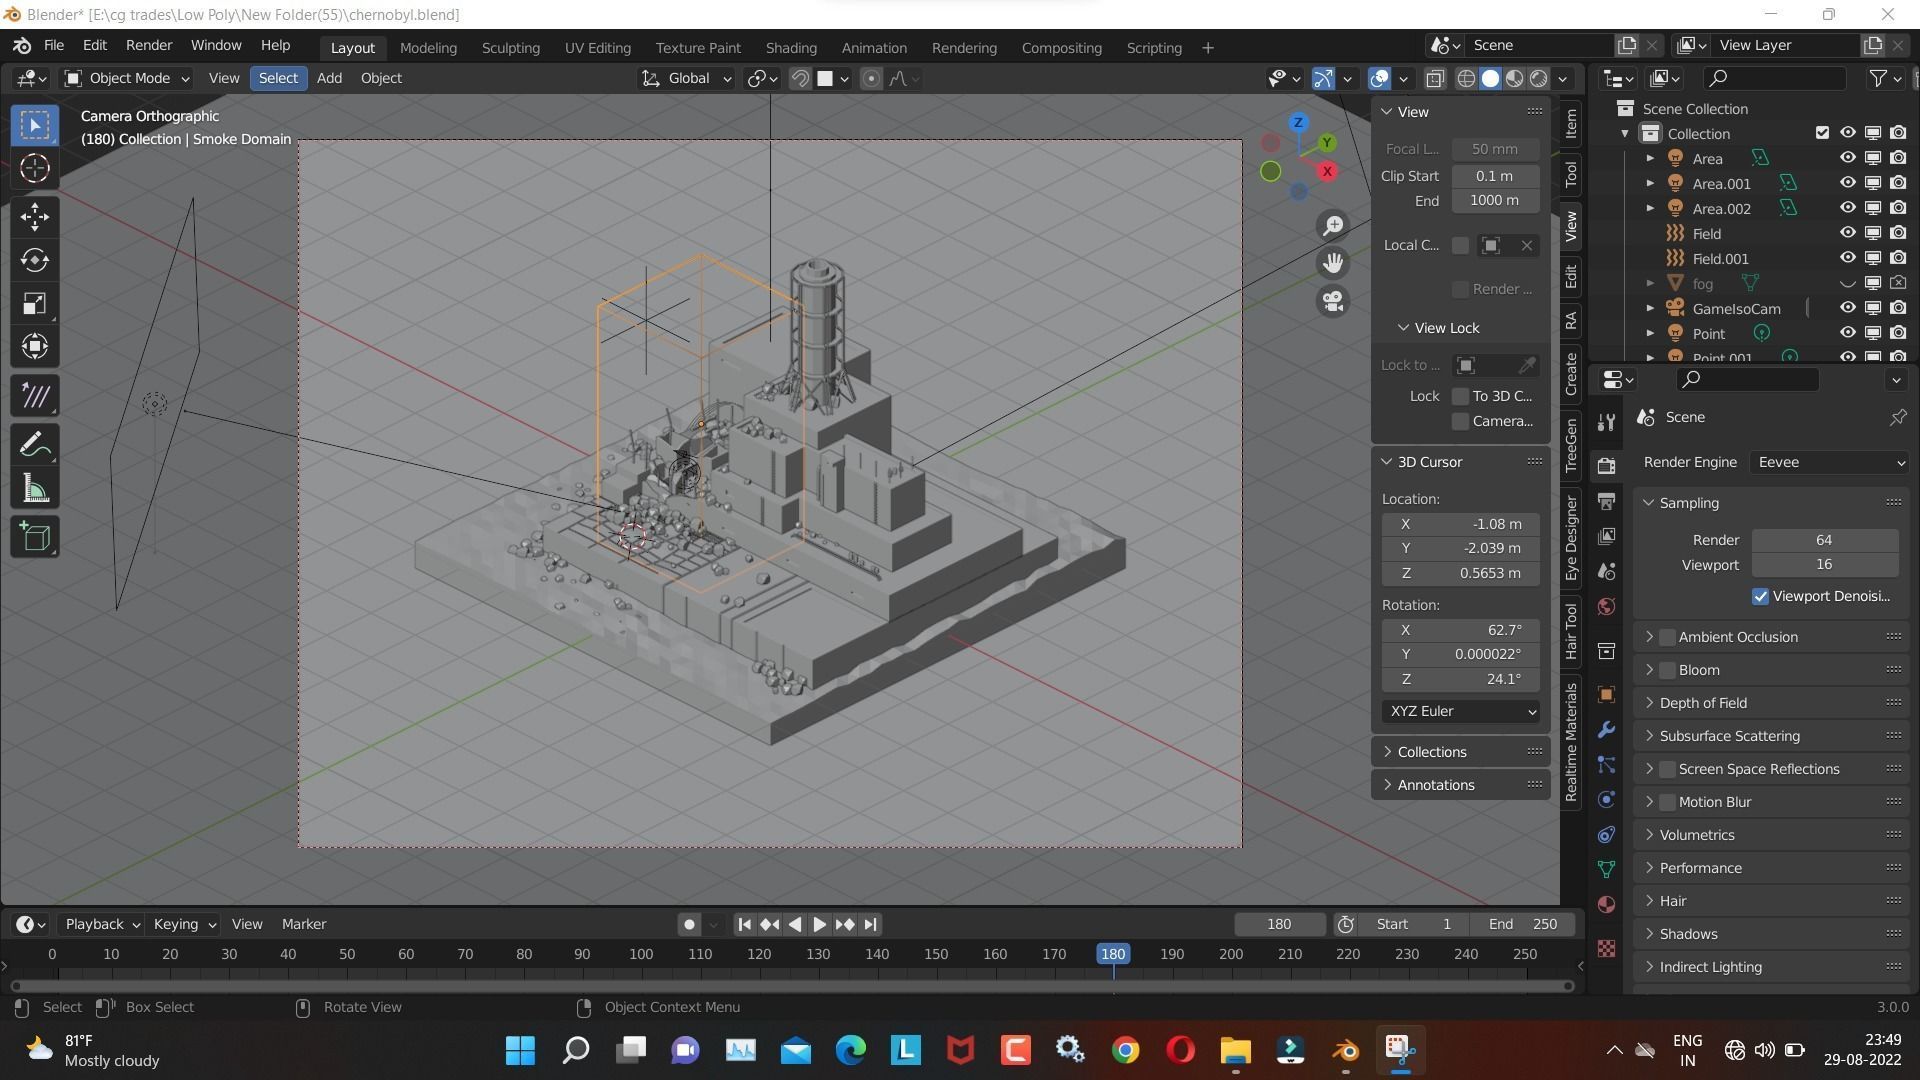
Task: Switch to rendered viewport shading
Action: [1539, 78]
